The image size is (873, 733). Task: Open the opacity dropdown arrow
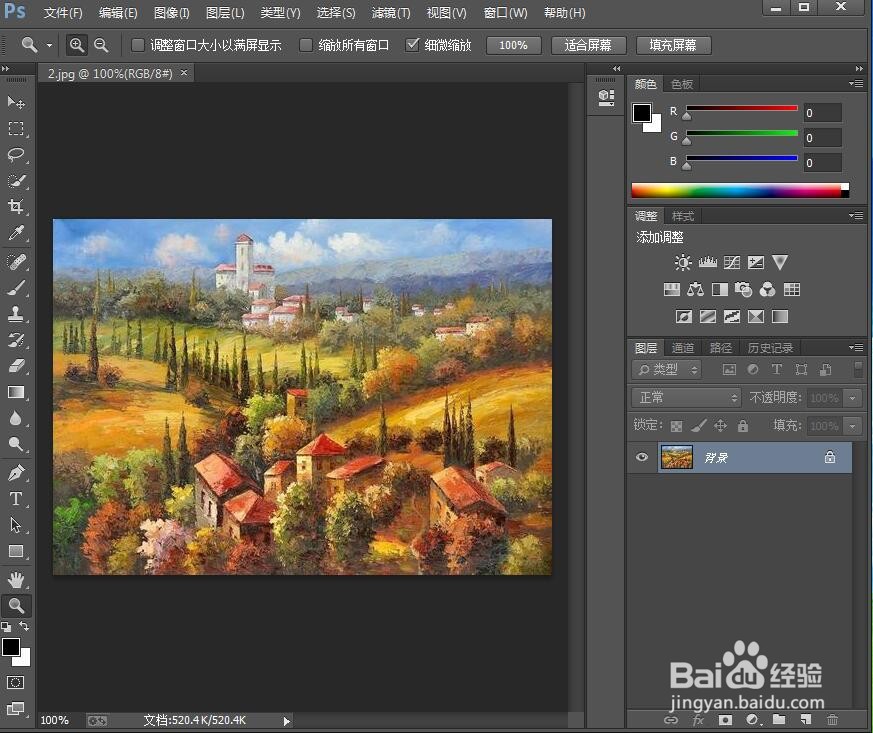(852, 398)
